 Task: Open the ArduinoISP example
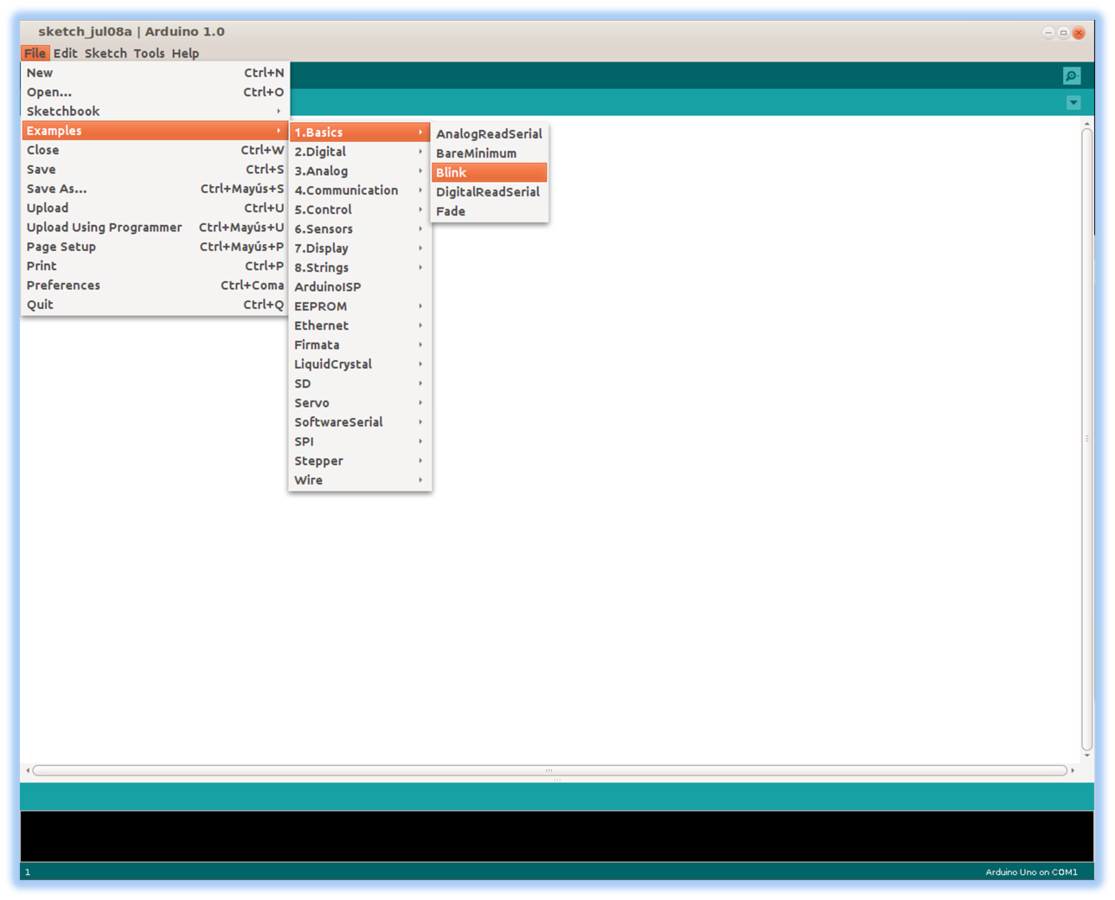(360, 286)
